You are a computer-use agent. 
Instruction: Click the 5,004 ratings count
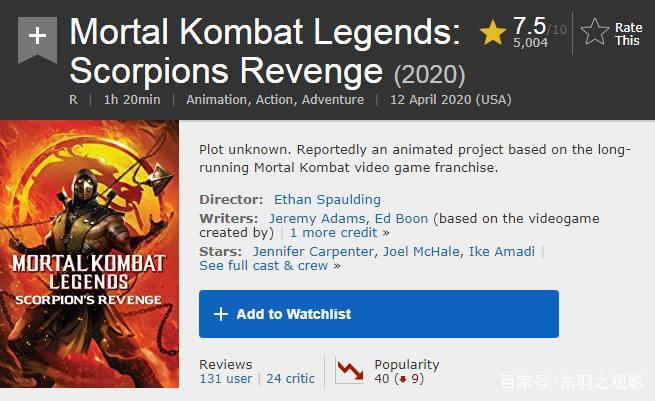click(530, 43)
